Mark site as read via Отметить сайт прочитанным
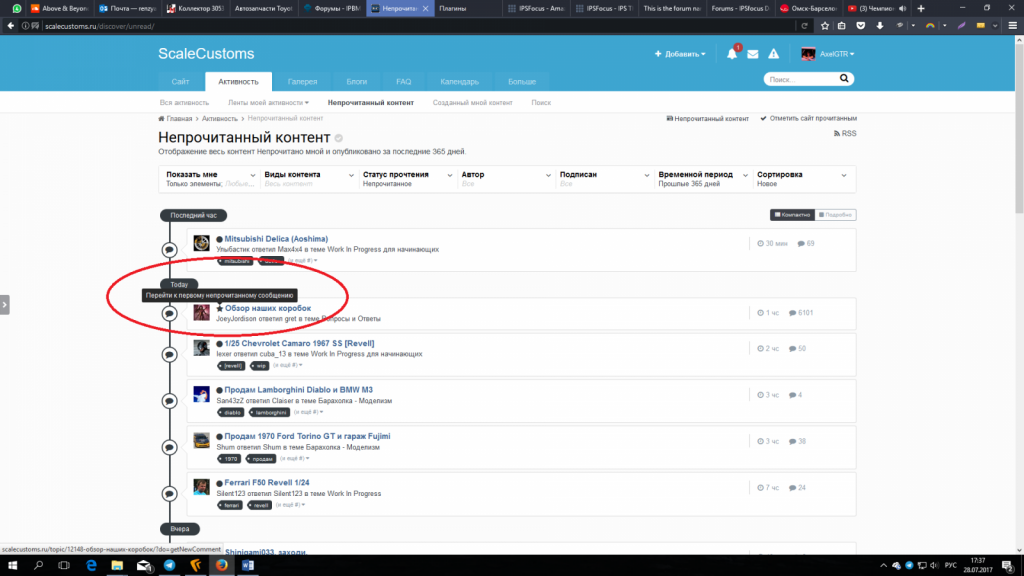 point(808,118)
